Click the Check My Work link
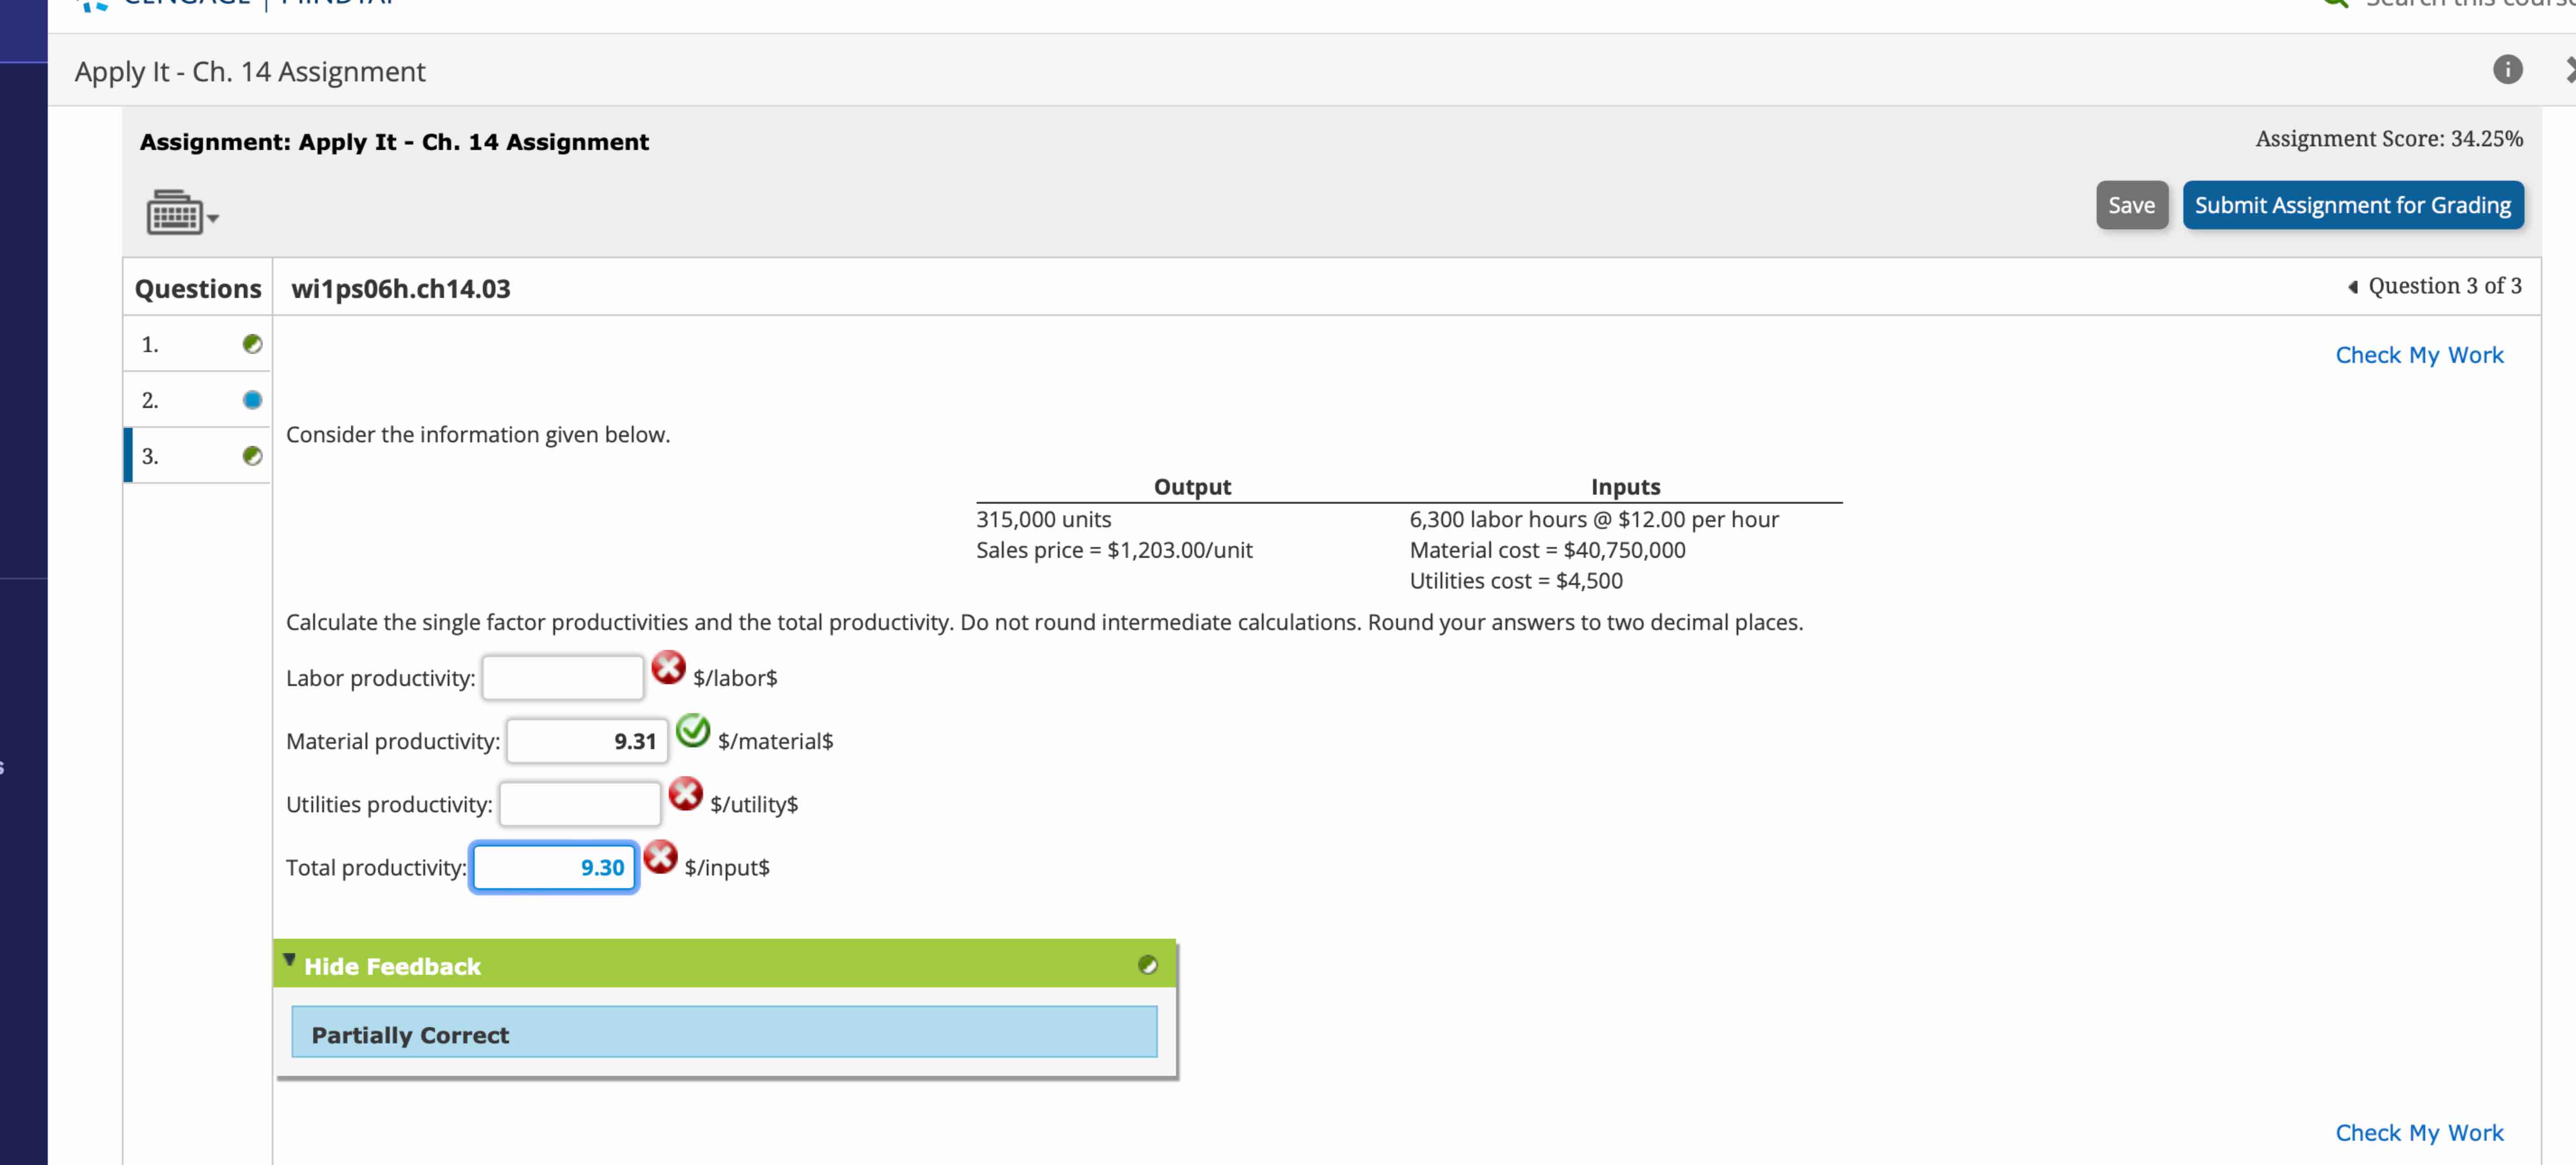 coord(2419,354)
